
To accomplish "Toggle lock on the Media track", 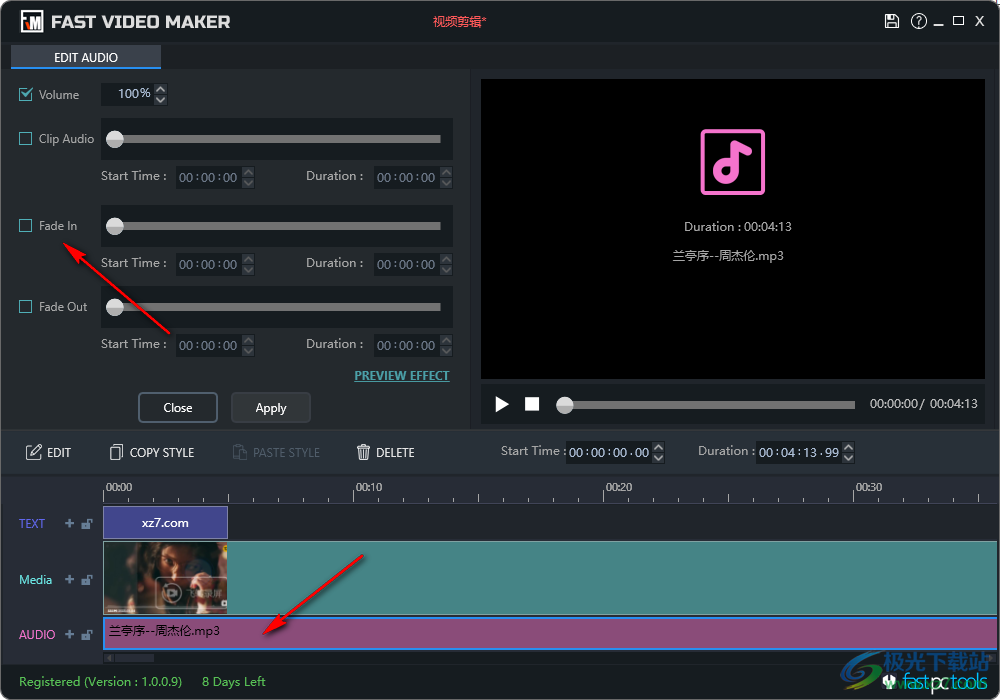I will [x=87, y=580].
